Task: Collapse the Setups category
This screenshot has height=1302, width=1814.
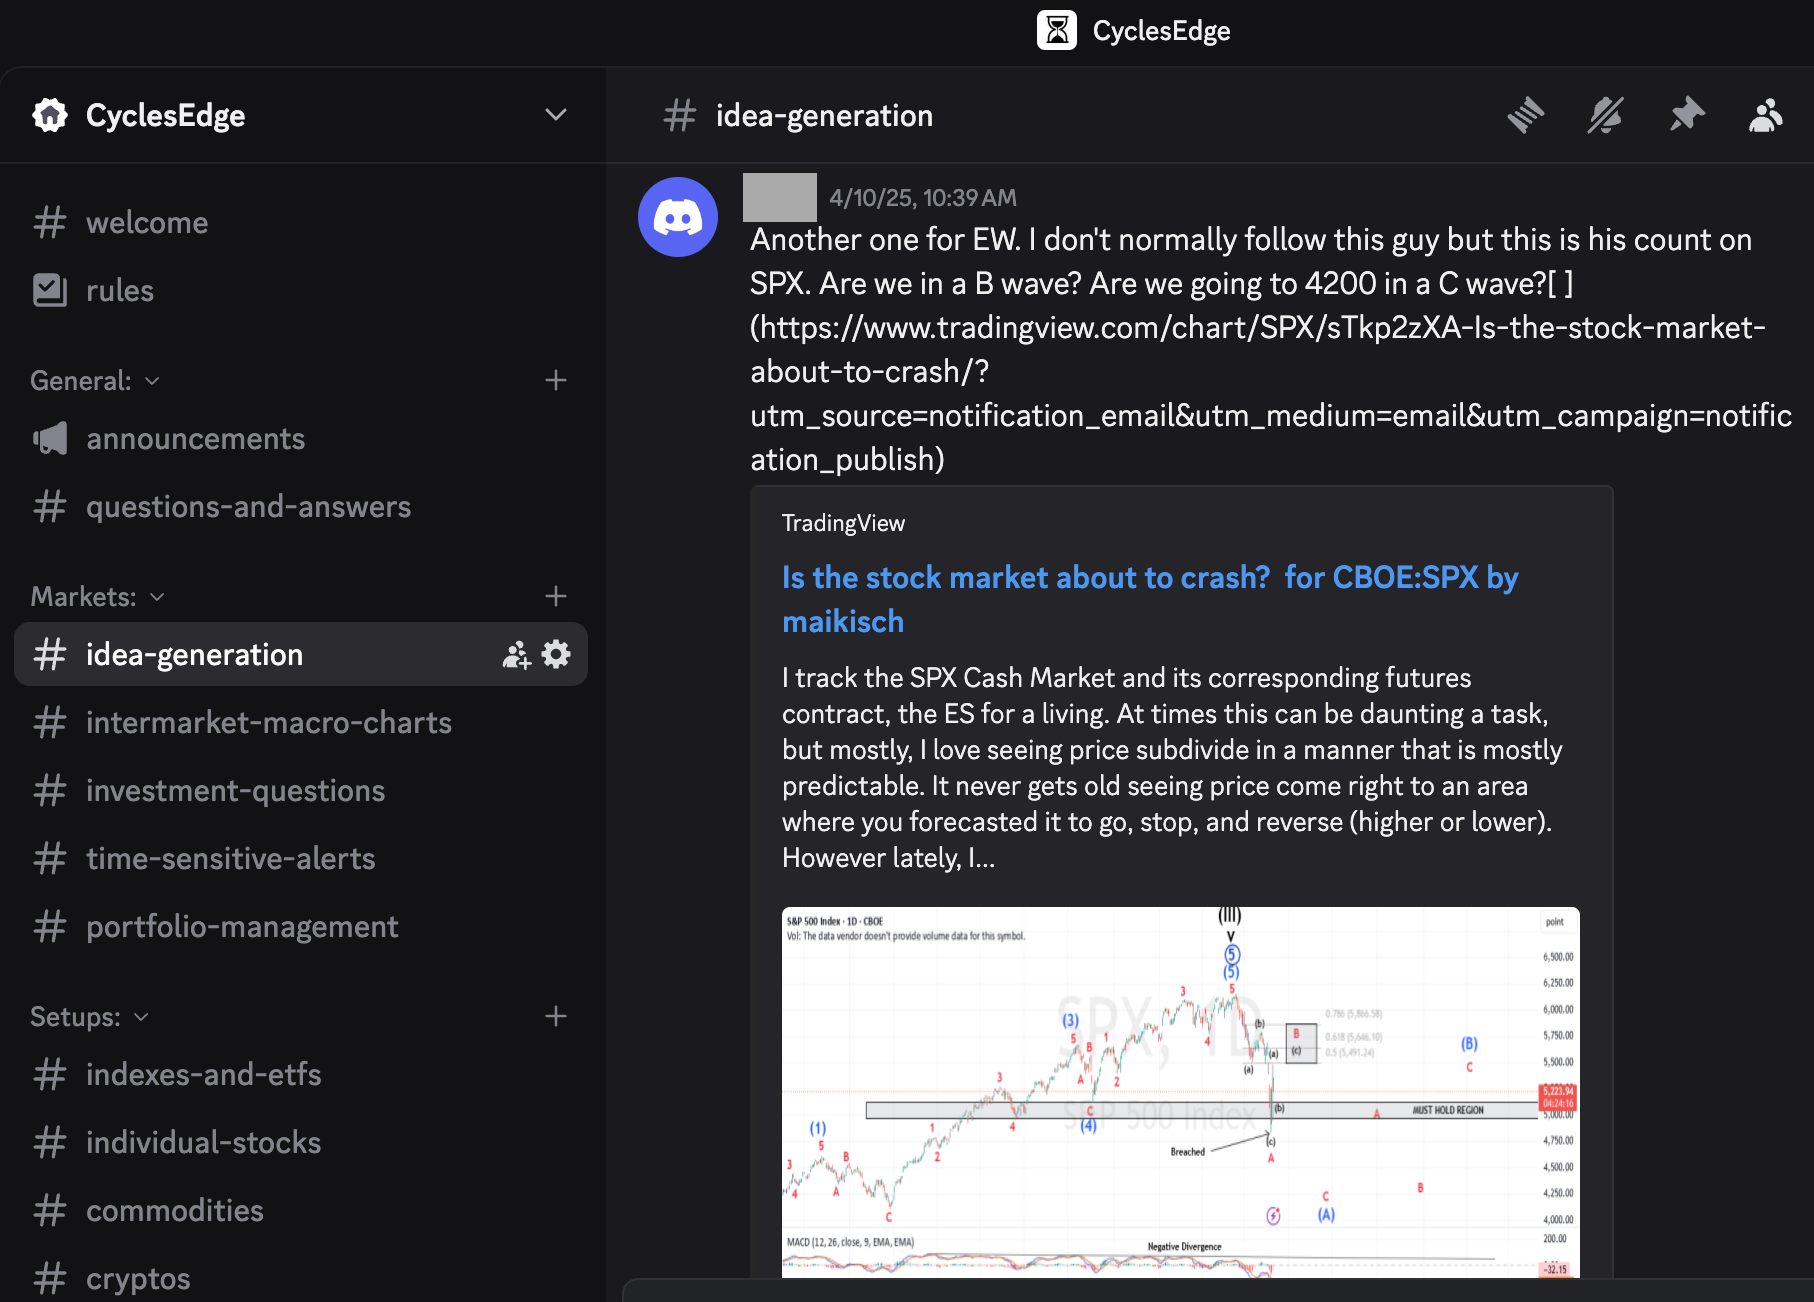Action: pos(89,1016)
